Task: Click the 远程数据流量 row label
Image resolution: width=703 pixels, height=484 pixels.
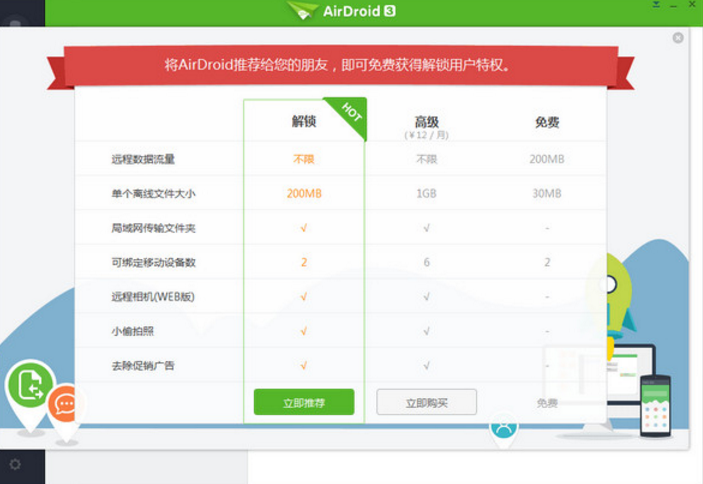Action: (143, 159)
